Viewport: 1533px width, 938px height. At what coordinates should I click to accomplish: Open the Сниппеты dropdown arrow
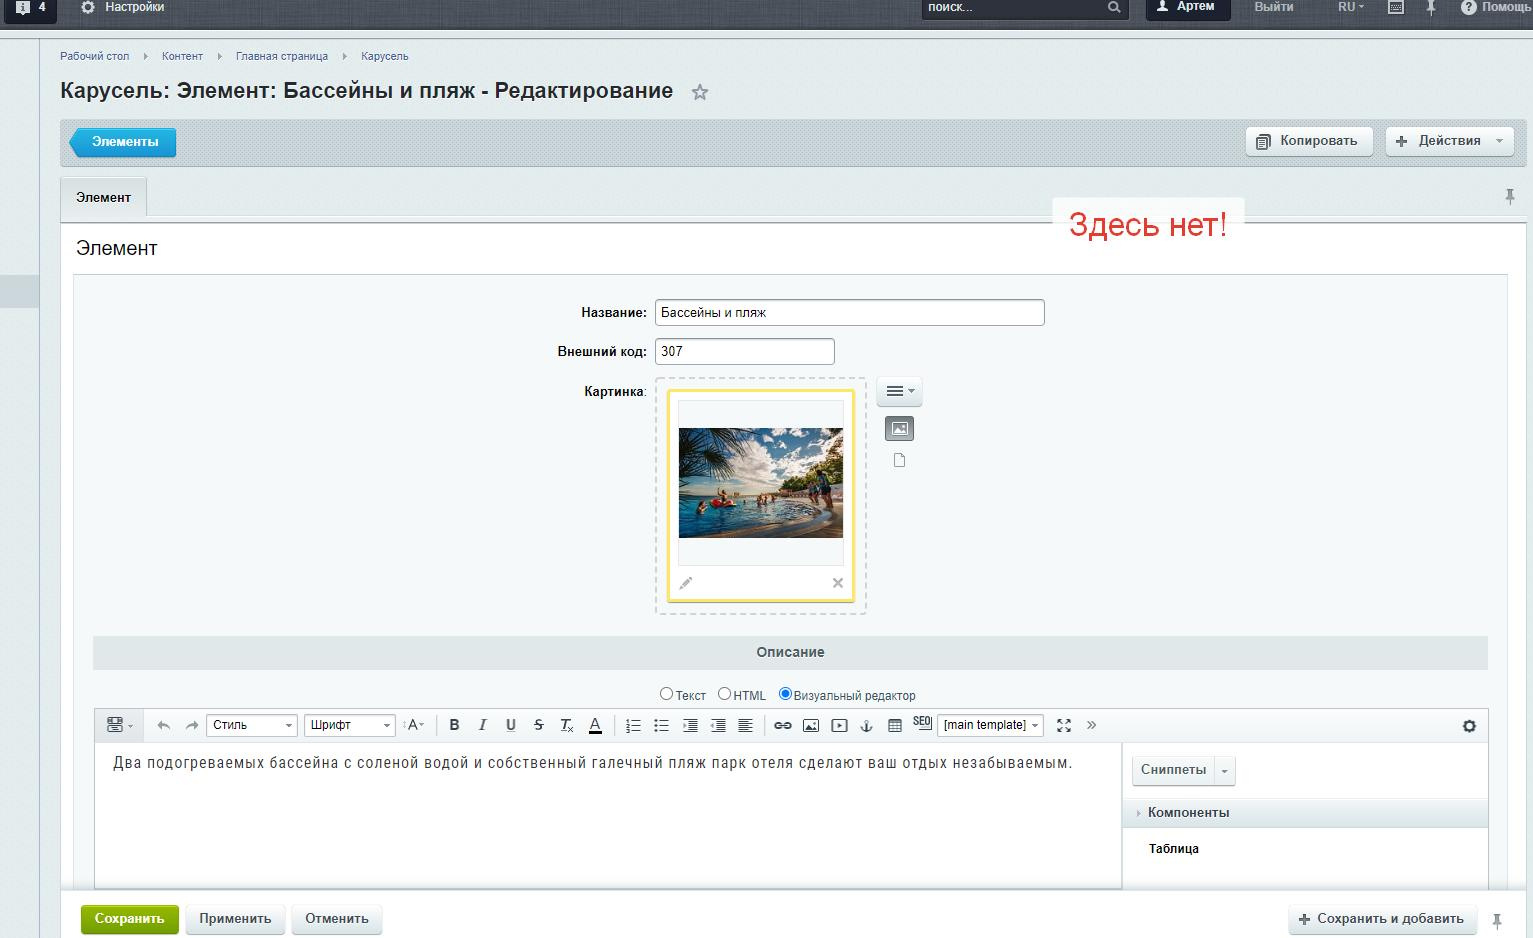tap(1225, 770)
